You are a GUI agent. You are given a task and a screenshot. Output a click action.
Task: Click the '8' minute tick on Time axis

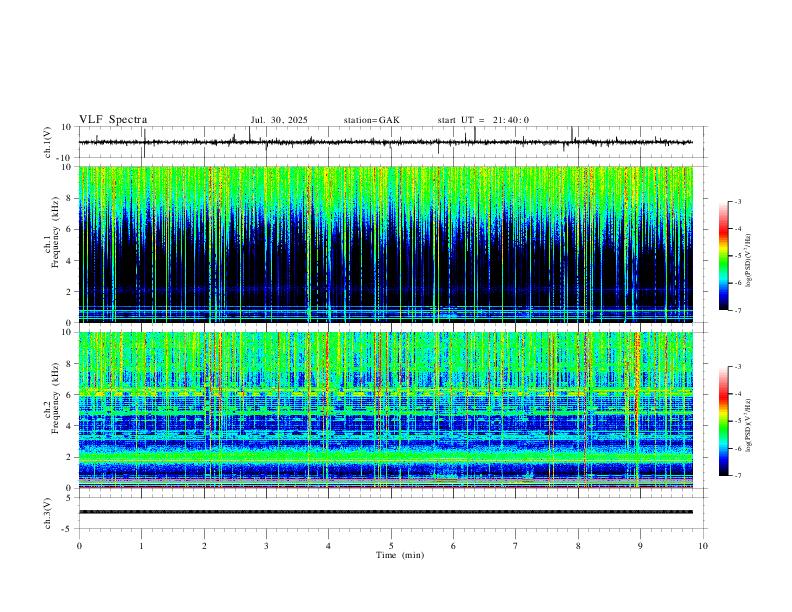(x=578, y=546)
